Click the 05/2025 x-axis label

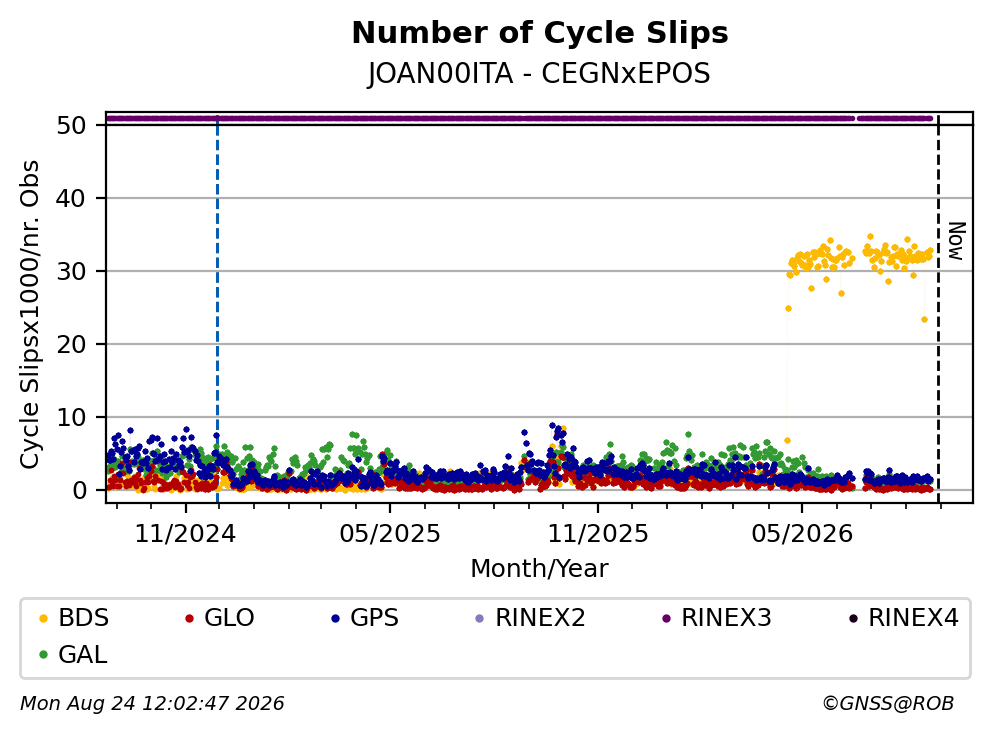tap(389, 534)
